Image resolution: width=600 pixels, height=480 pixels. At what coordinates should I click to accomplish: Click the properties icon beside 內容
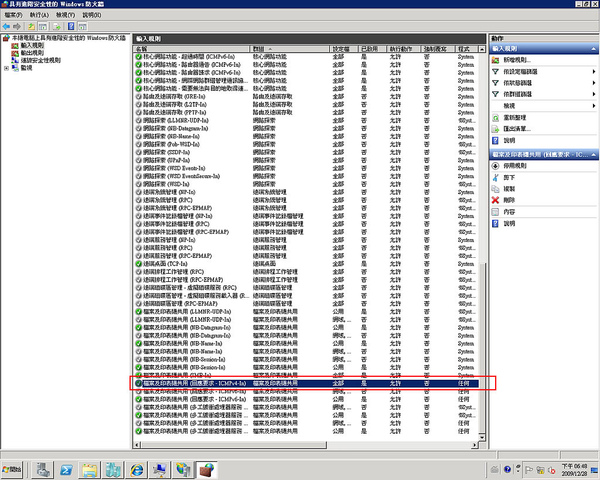pyautogui.click(x=496, y=212)
